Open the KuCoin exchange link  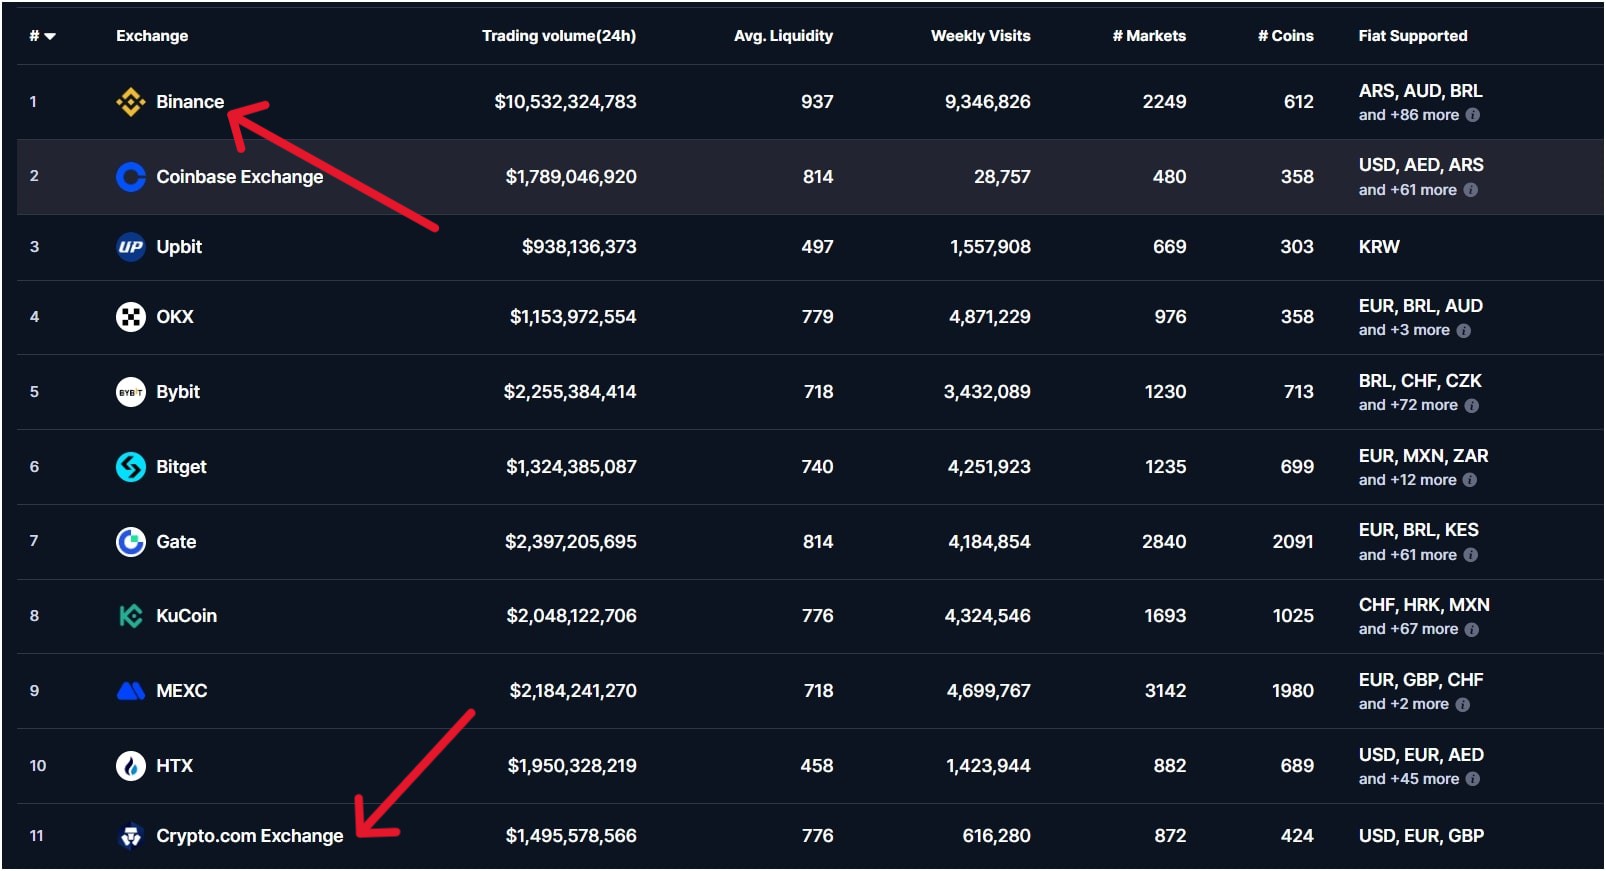pos(186,616)
